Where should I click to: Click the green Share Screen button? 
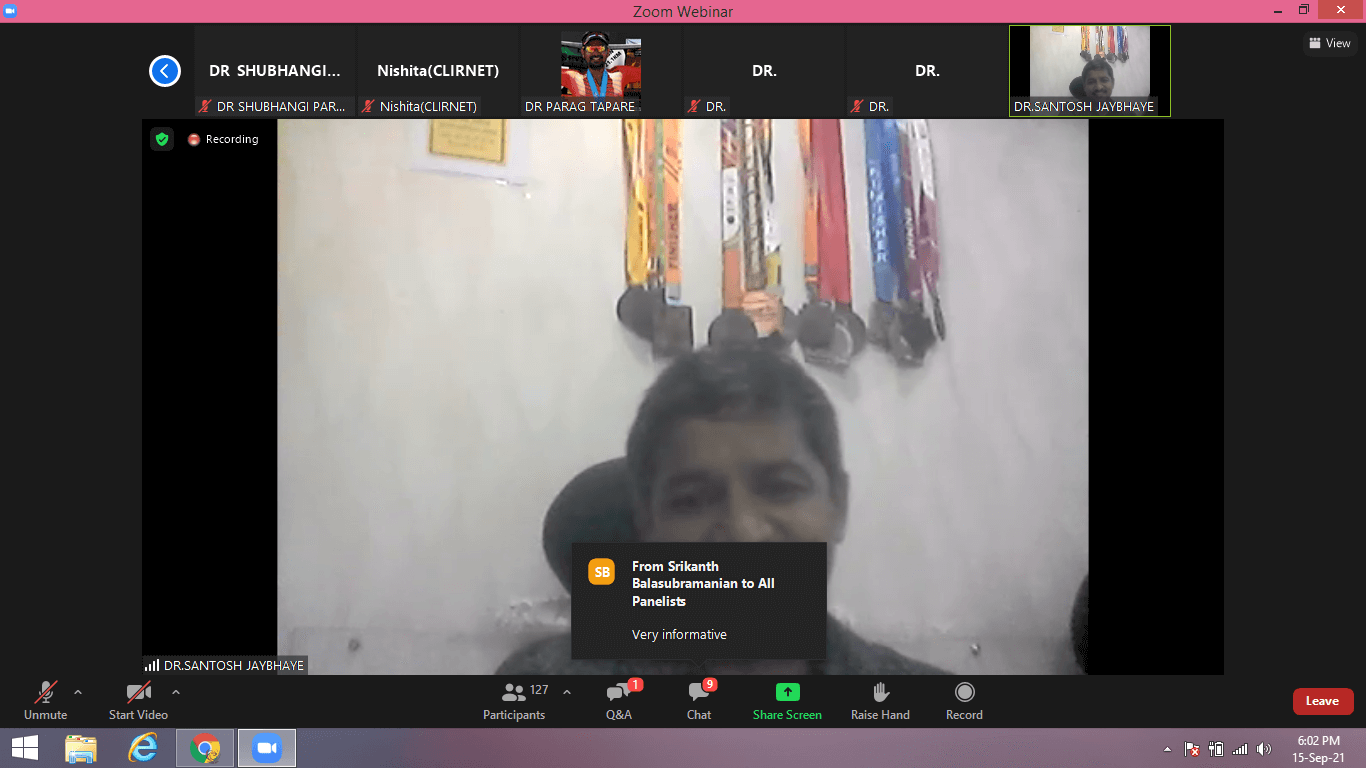(787, 700)
